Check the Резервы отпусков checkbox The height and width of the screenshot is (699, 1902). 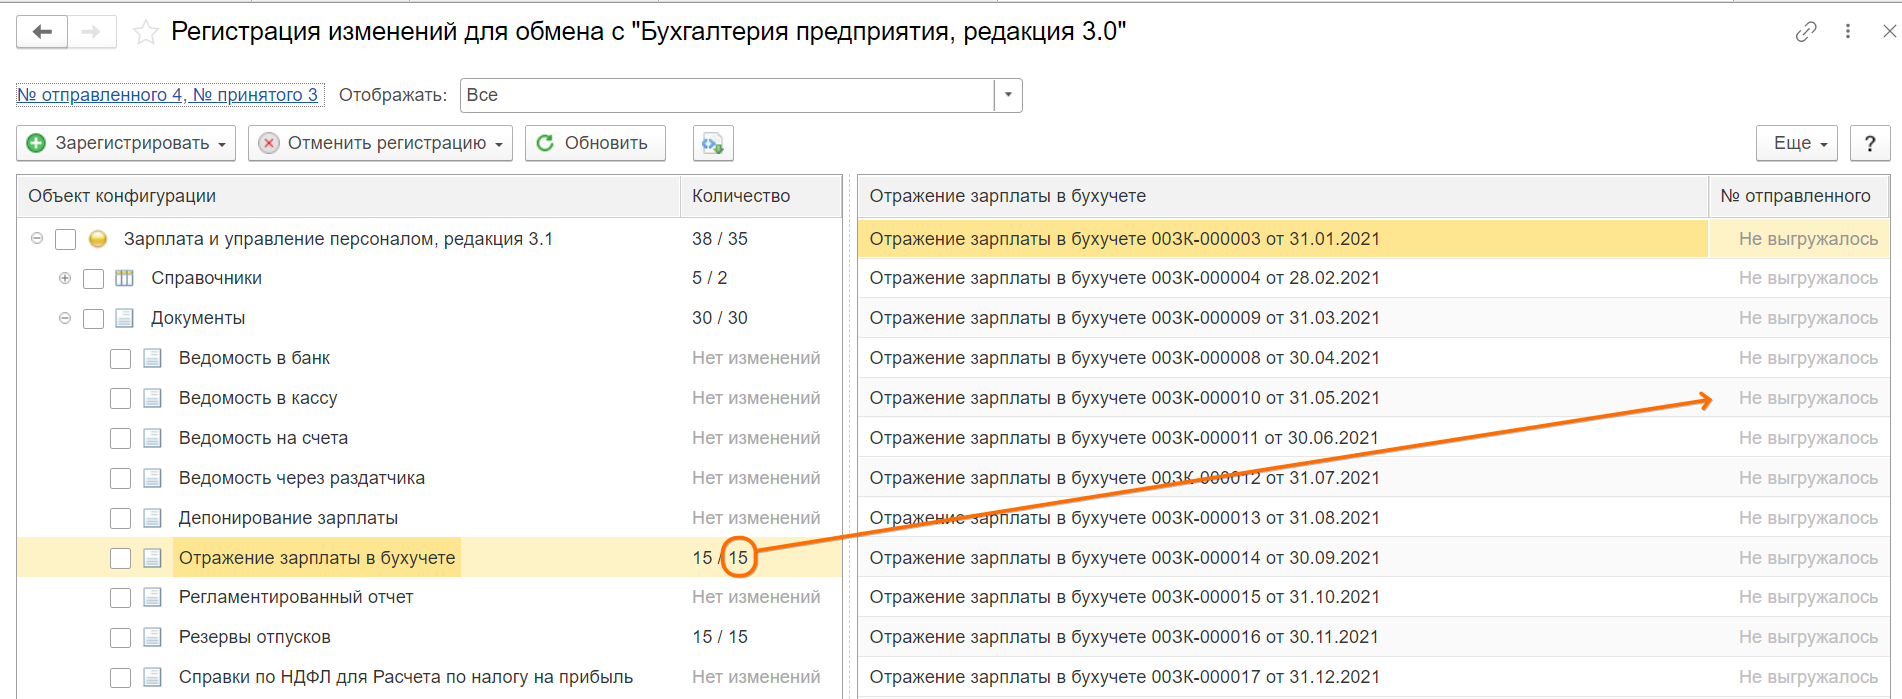[121, 637]
